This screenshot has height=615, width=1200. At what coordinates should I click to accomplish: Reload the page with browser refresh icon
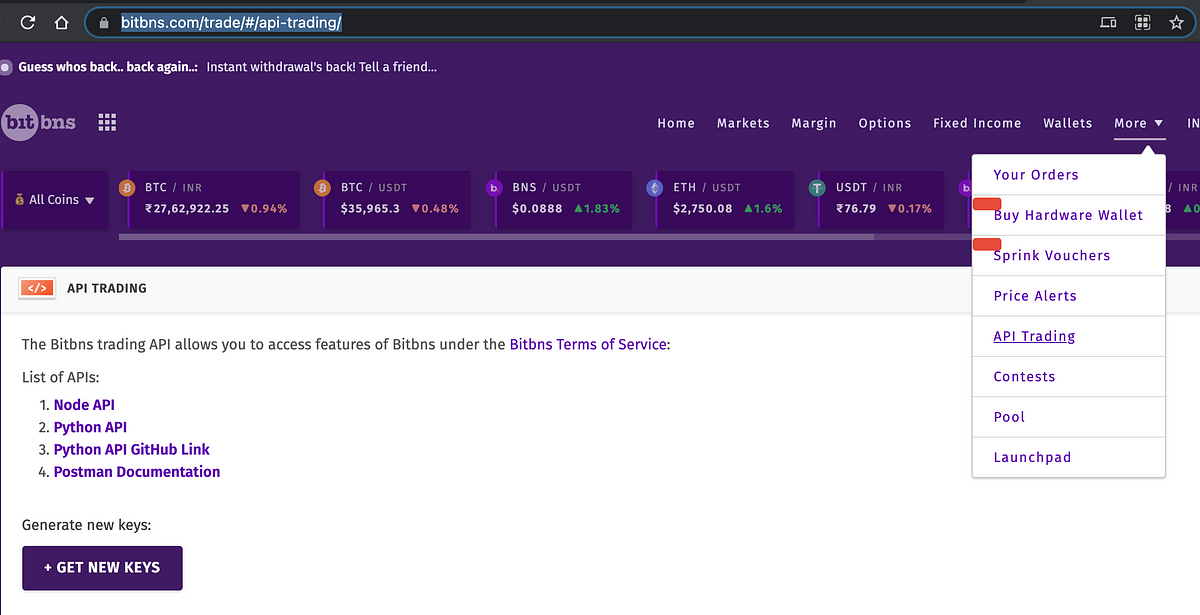click(28, 22)
